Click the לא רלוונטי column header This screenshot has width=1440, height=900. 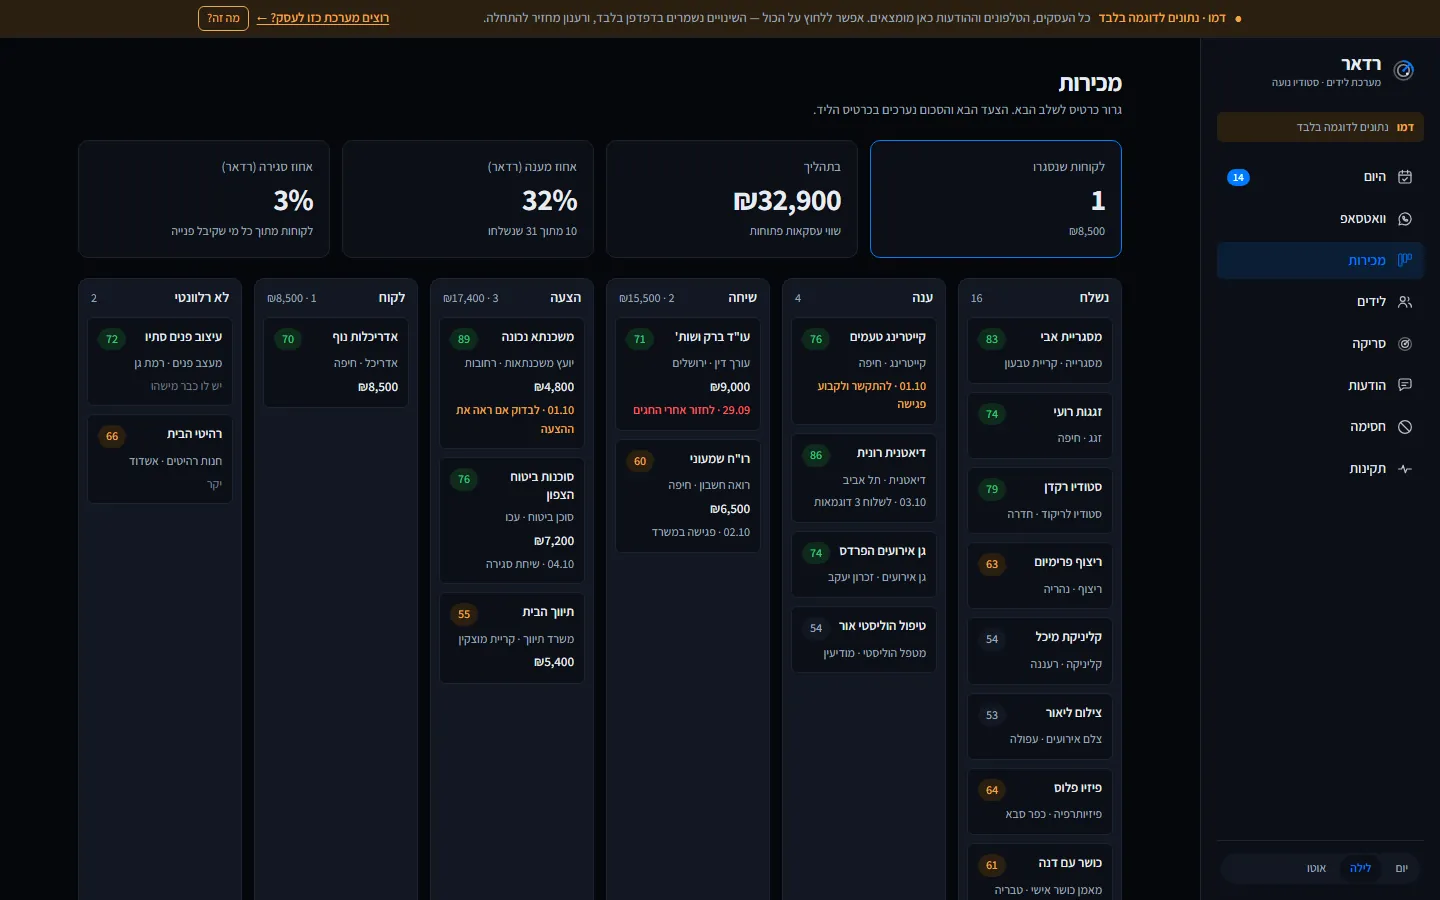(x=160, y=298)
